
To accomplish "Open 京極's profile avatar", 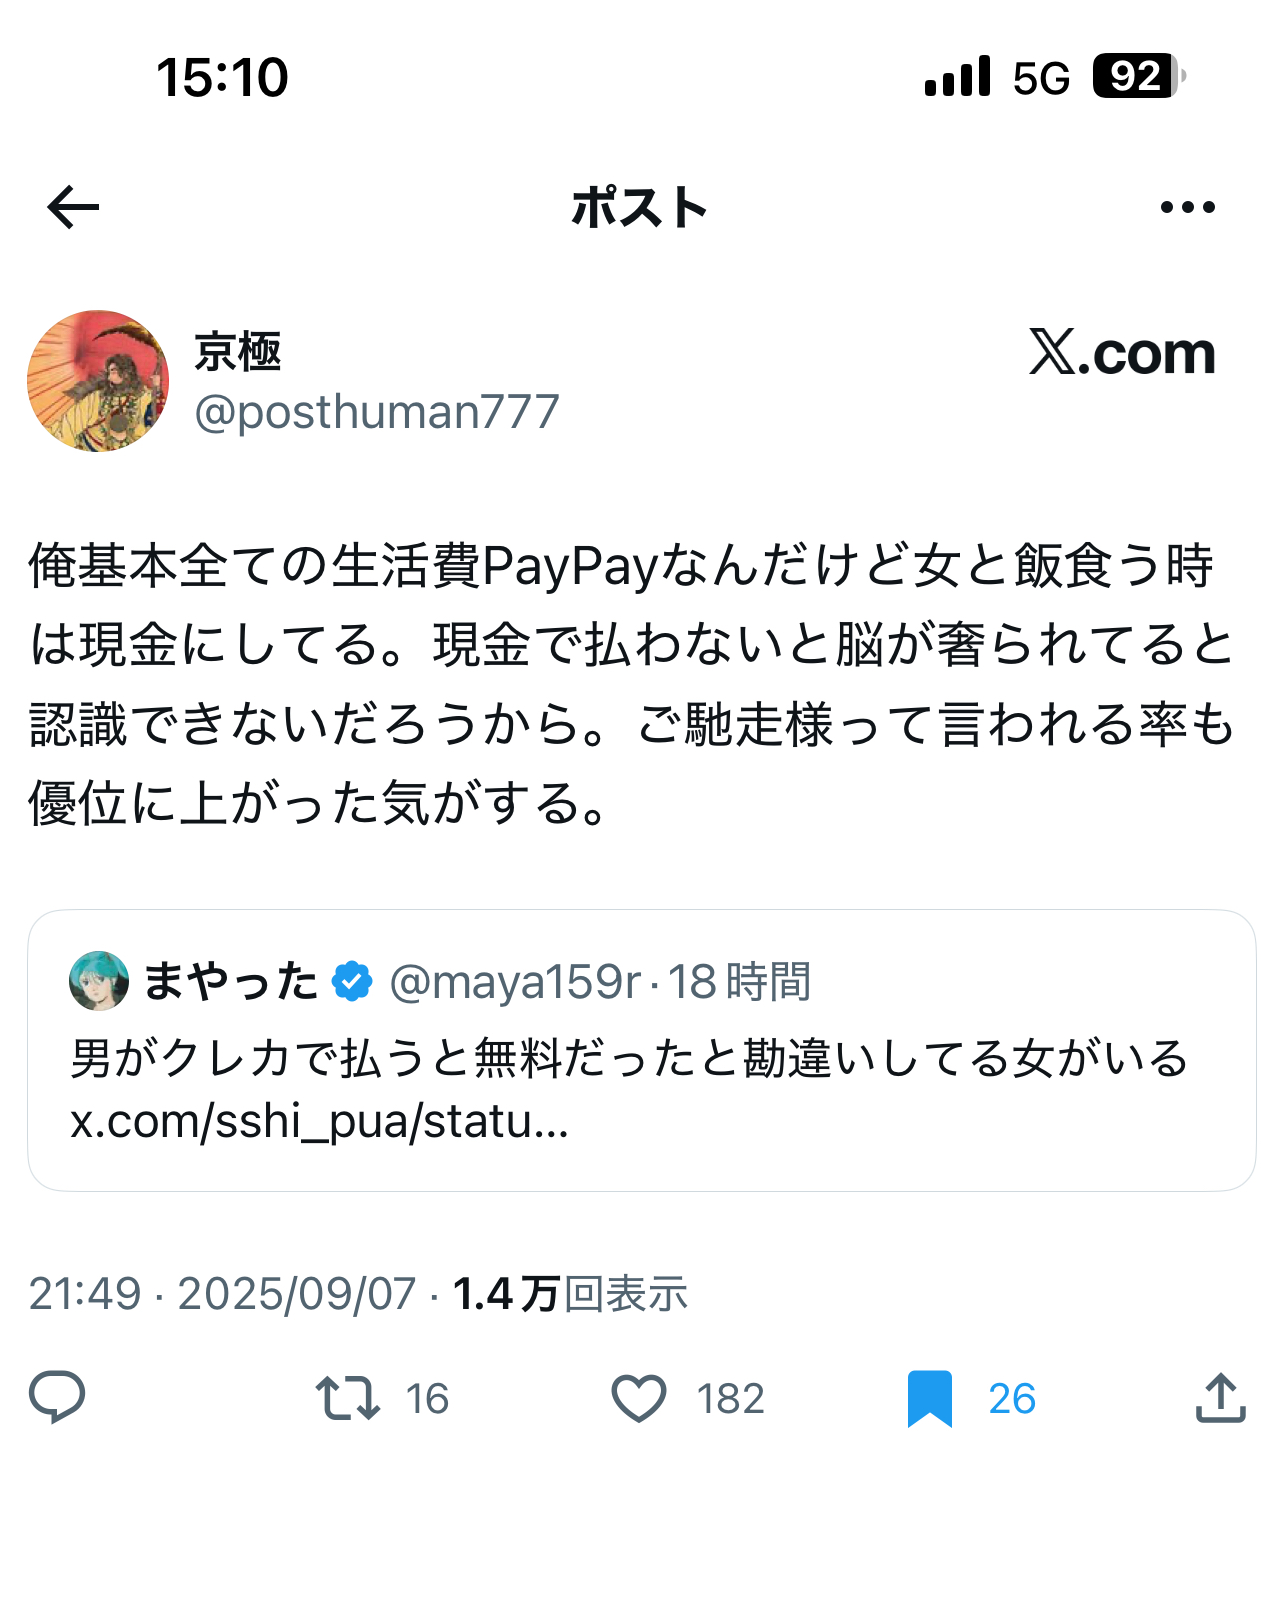I will pyautogui.click(x=98, y=381).
